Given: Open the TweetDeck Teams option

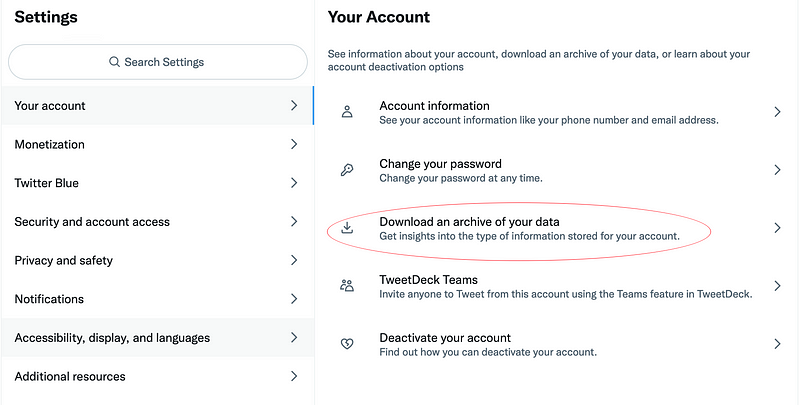Looking at the screenshot, I should pos(428,280).
